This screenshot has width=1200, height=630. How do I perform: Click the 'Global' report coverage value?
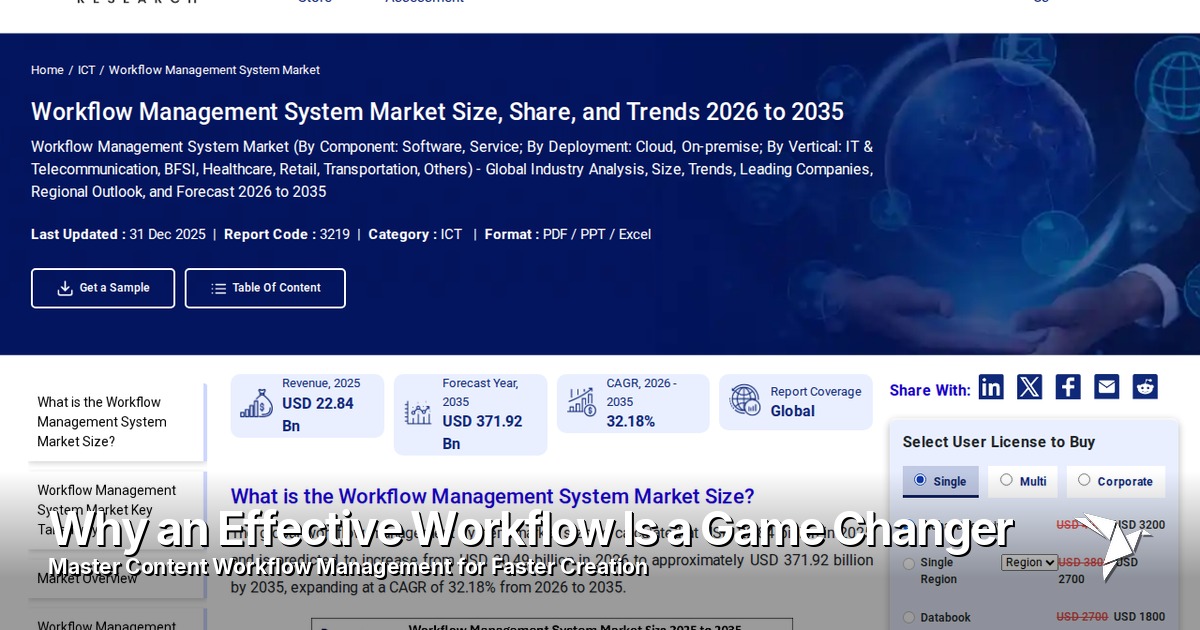coord(793,411)
